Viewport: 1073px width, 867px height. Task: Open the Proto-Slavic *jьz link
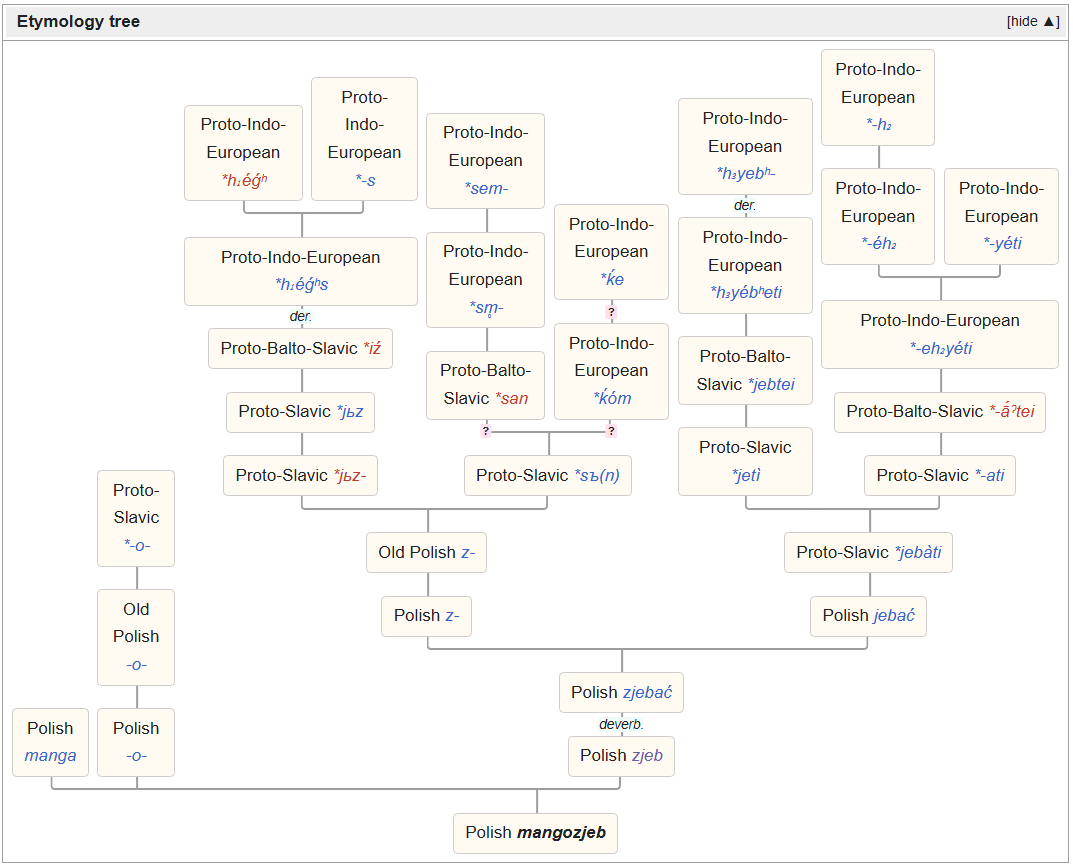350,411
